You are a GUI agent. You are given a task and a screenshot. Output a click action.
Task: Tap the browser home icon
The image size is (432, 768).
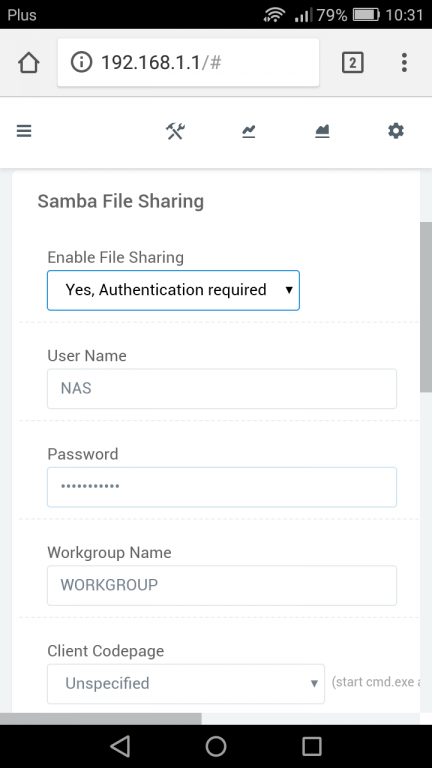(29, 63)
